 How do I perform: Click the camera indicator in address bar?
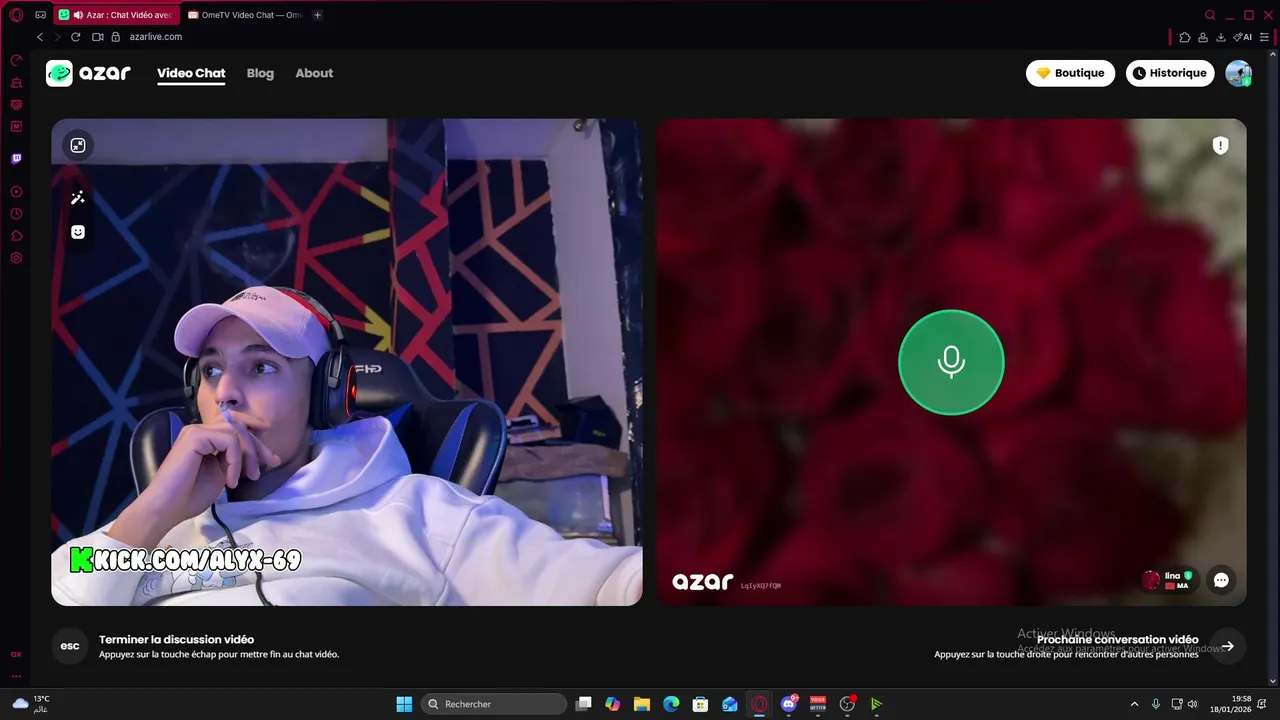(x=98, y=37)
